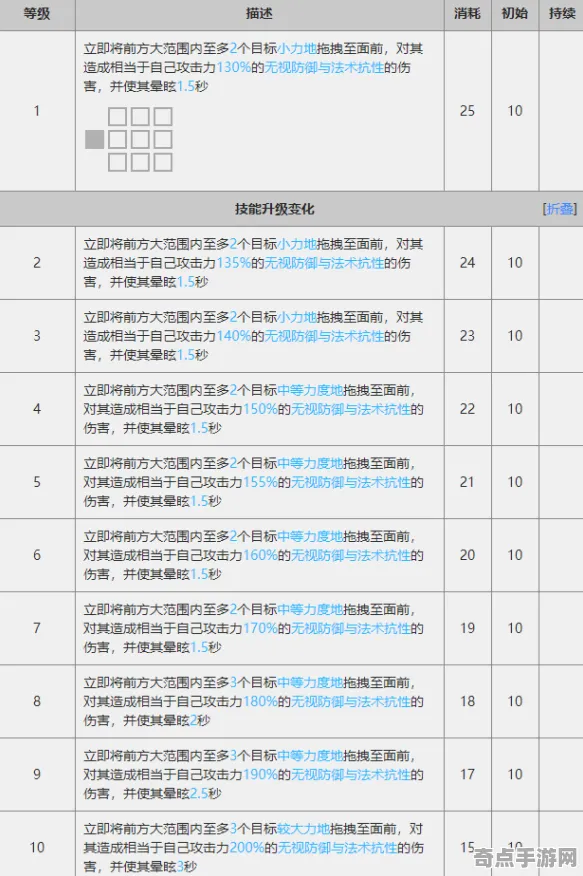Click level number 8 in the 等级 column
Image resolution: width=583 pixels, height=876 pixels.
[37, 702]
